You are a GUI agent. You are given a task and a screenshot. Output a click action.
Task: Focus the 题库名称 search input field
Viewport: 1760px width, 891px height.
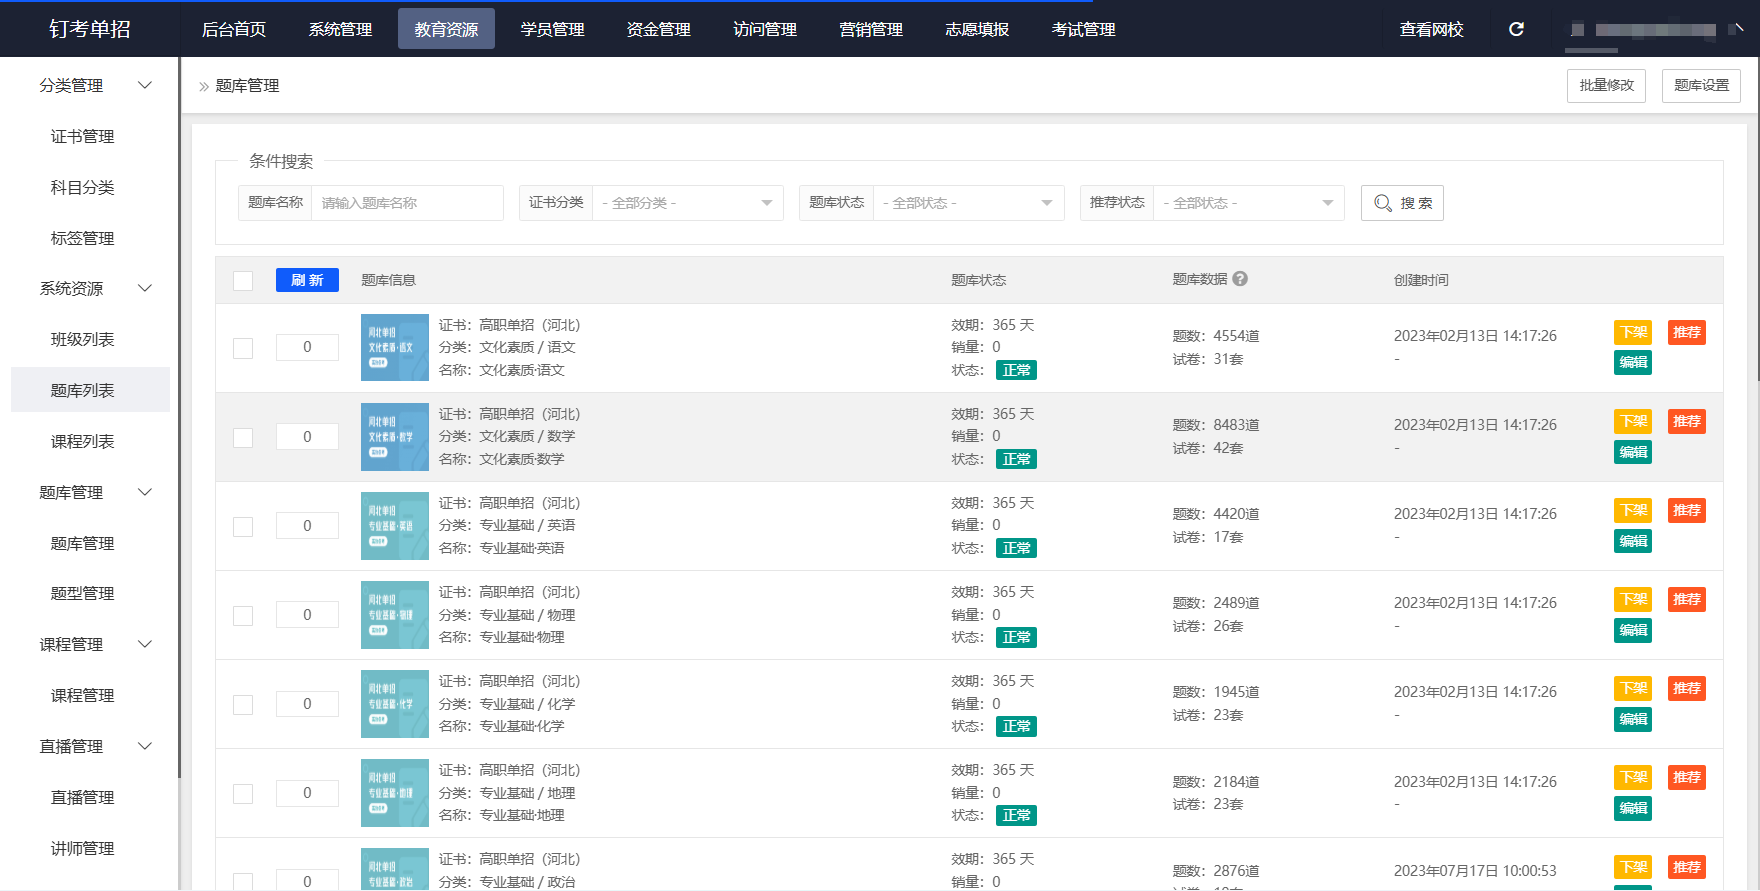407,203
